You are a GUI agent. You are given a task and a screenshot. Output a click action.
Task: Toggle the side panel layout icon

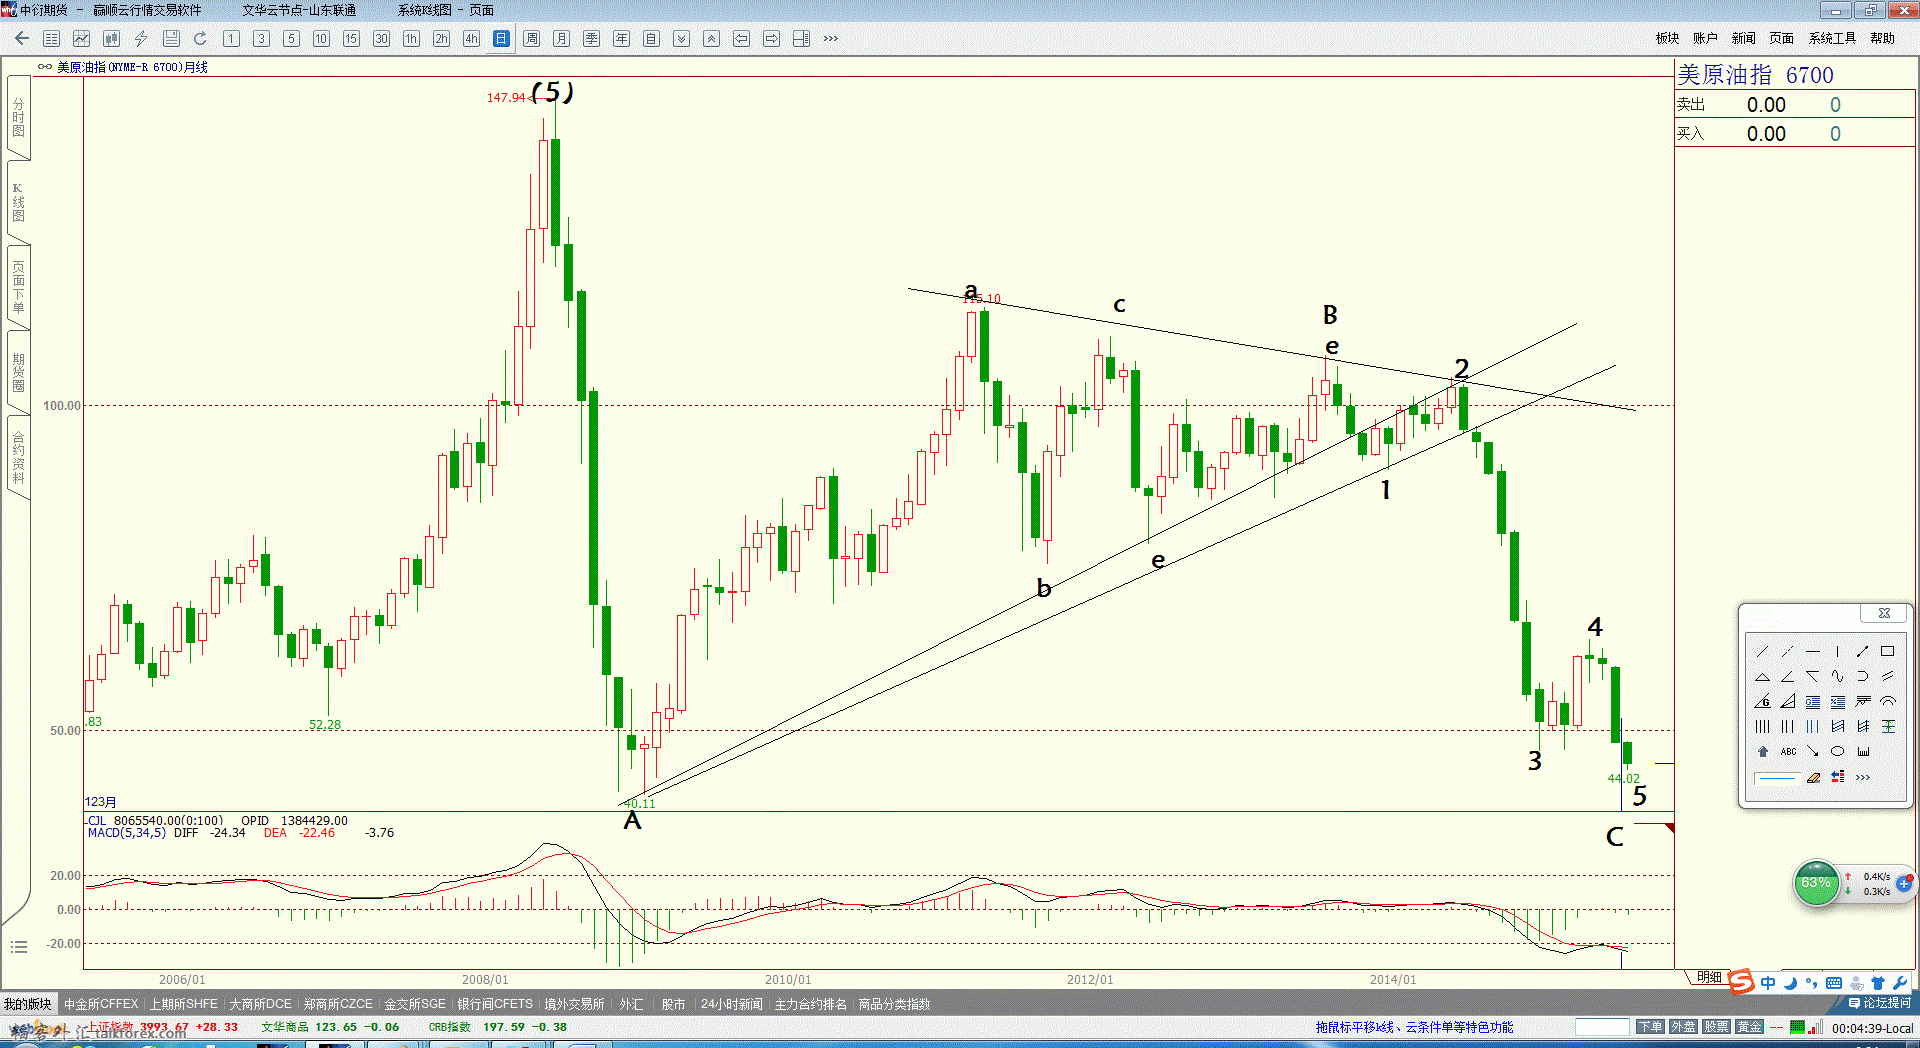801,38
